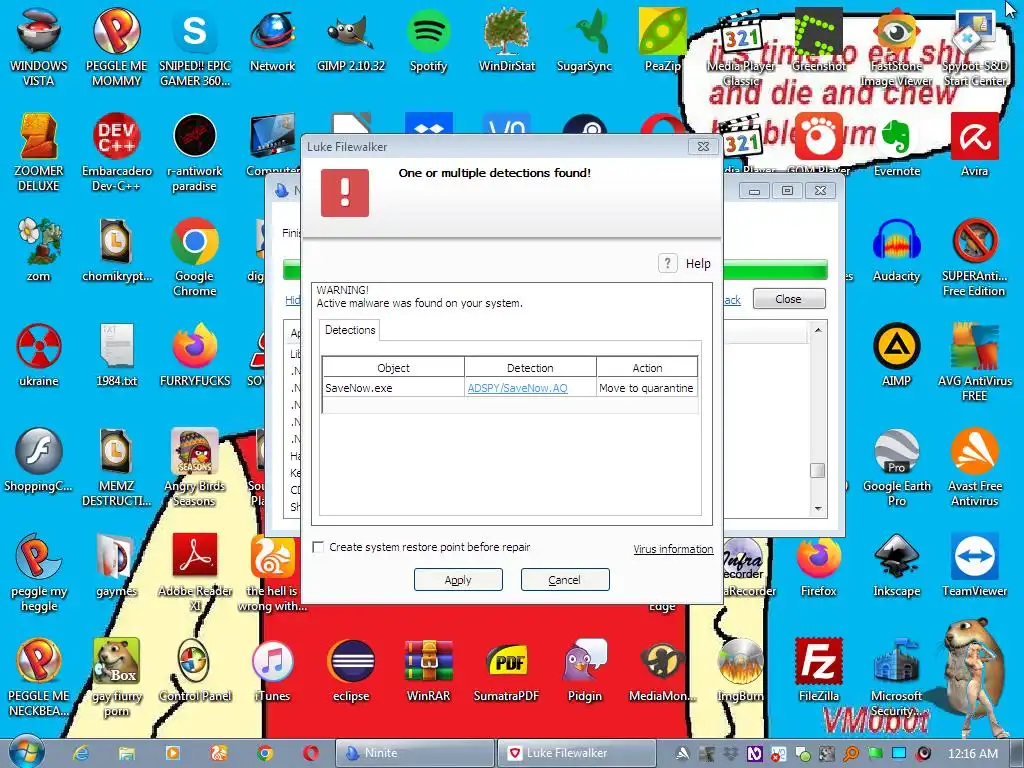This screenshot has height=768, width=1024.
Task: Open SugarSync desktop icon
Action: pos(584,40)
